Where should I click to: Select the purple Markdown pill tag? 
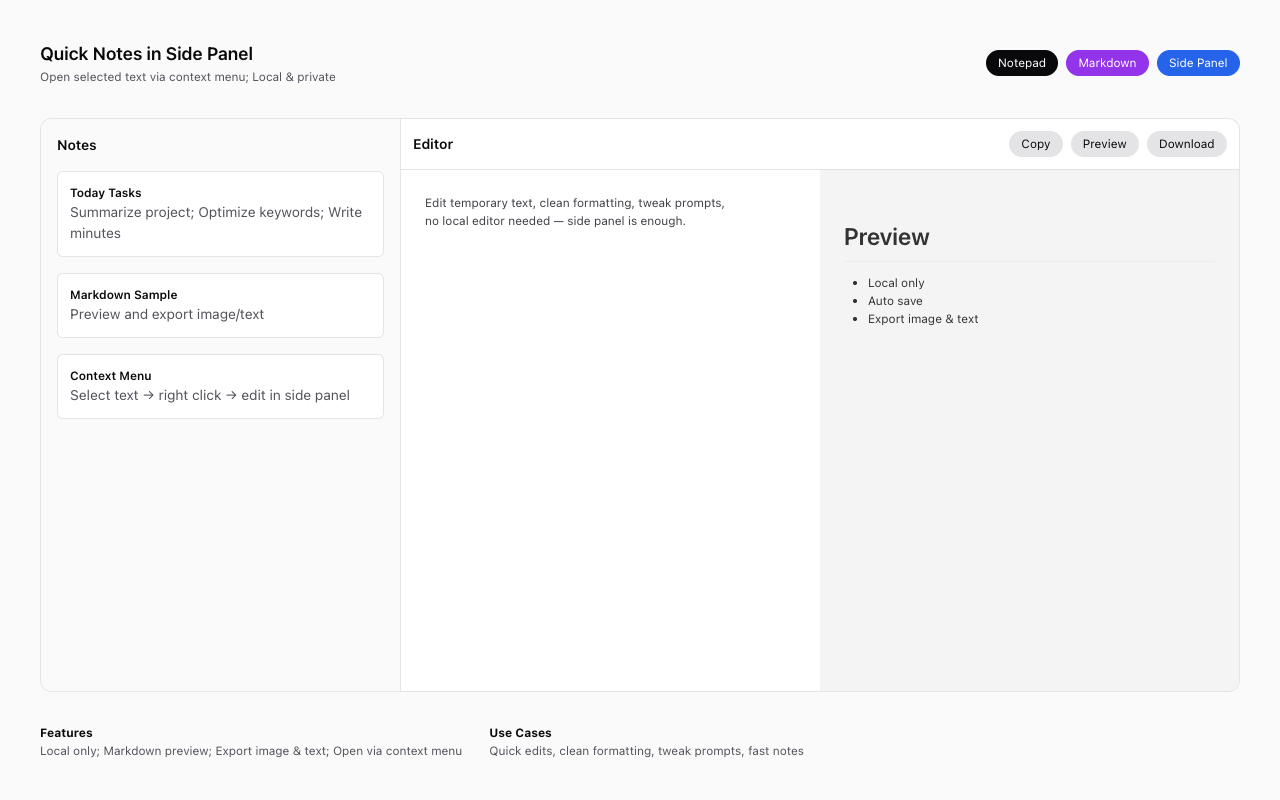point(1107,63)
